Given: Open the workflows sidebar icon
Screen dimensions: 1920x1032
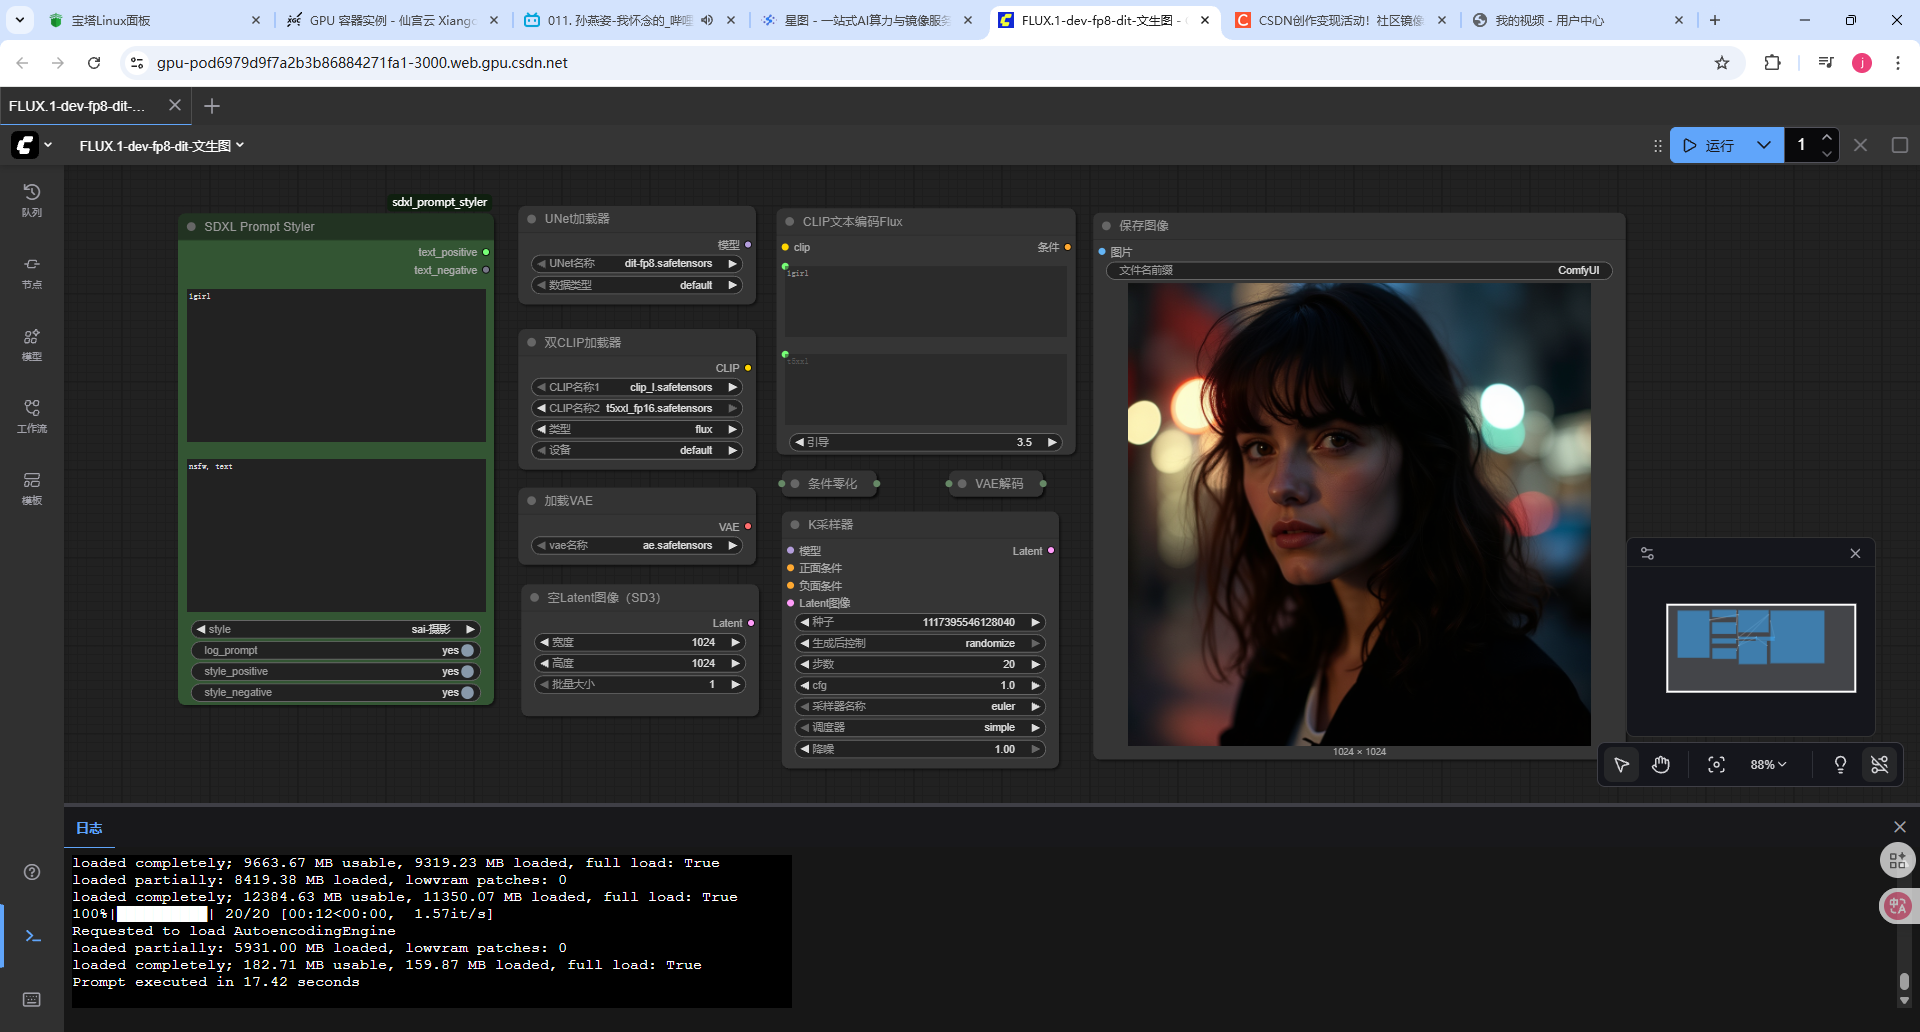Looking at the screenshot, I should 32,415.
